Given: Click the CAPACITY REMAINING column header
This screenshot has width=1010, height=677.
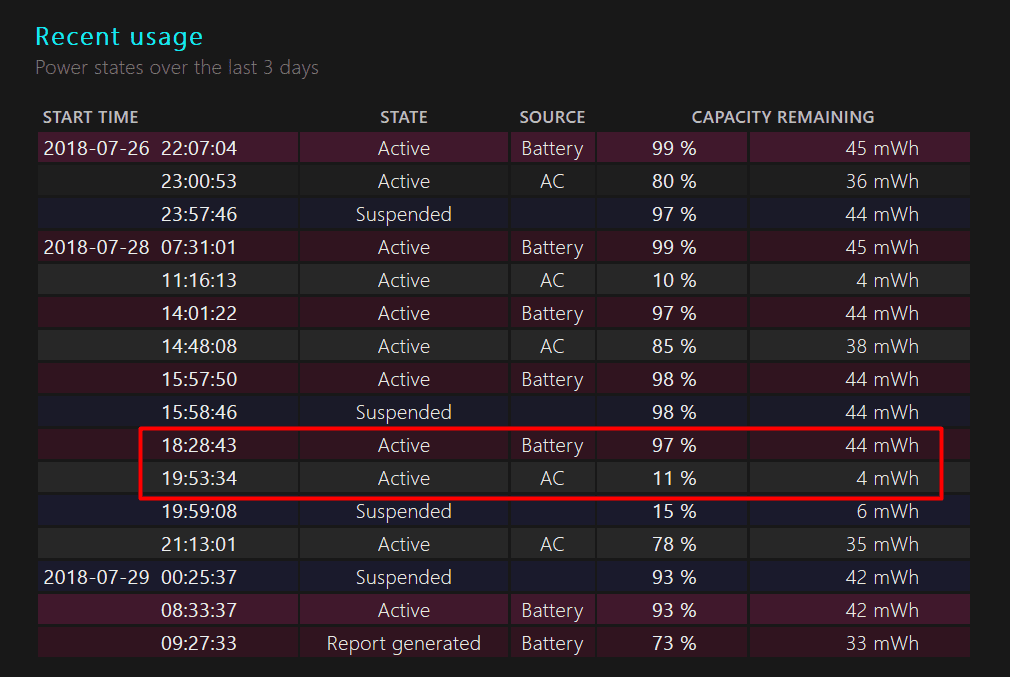Looking at the screenshot, I should coord(782,117).
